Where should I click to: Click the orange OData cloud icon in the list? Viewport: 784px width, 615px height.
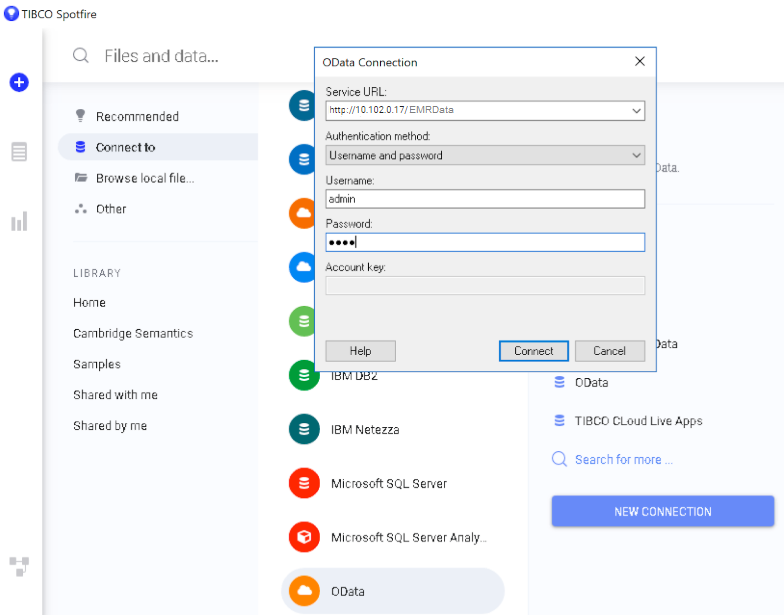point(304,591)
